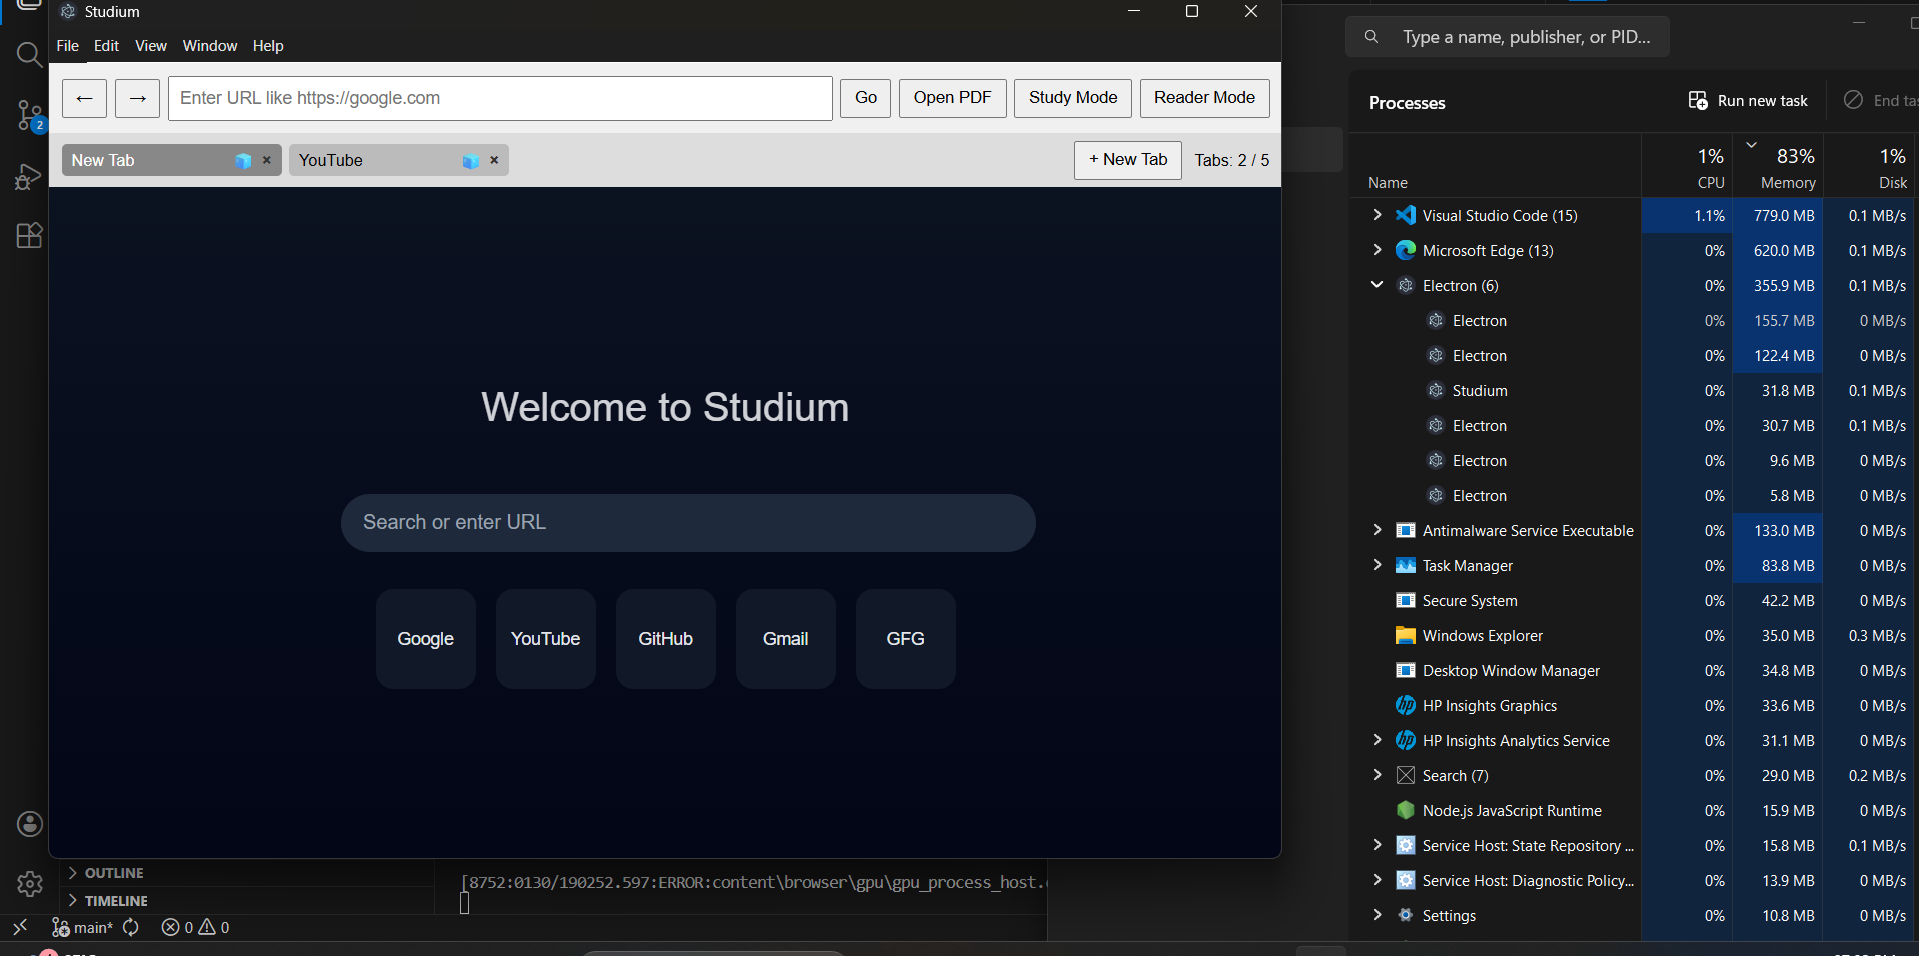The width and height of the screenshot is (1919, 956).
Task: Click the main* branch in status bar
Action: coord(83,927)
